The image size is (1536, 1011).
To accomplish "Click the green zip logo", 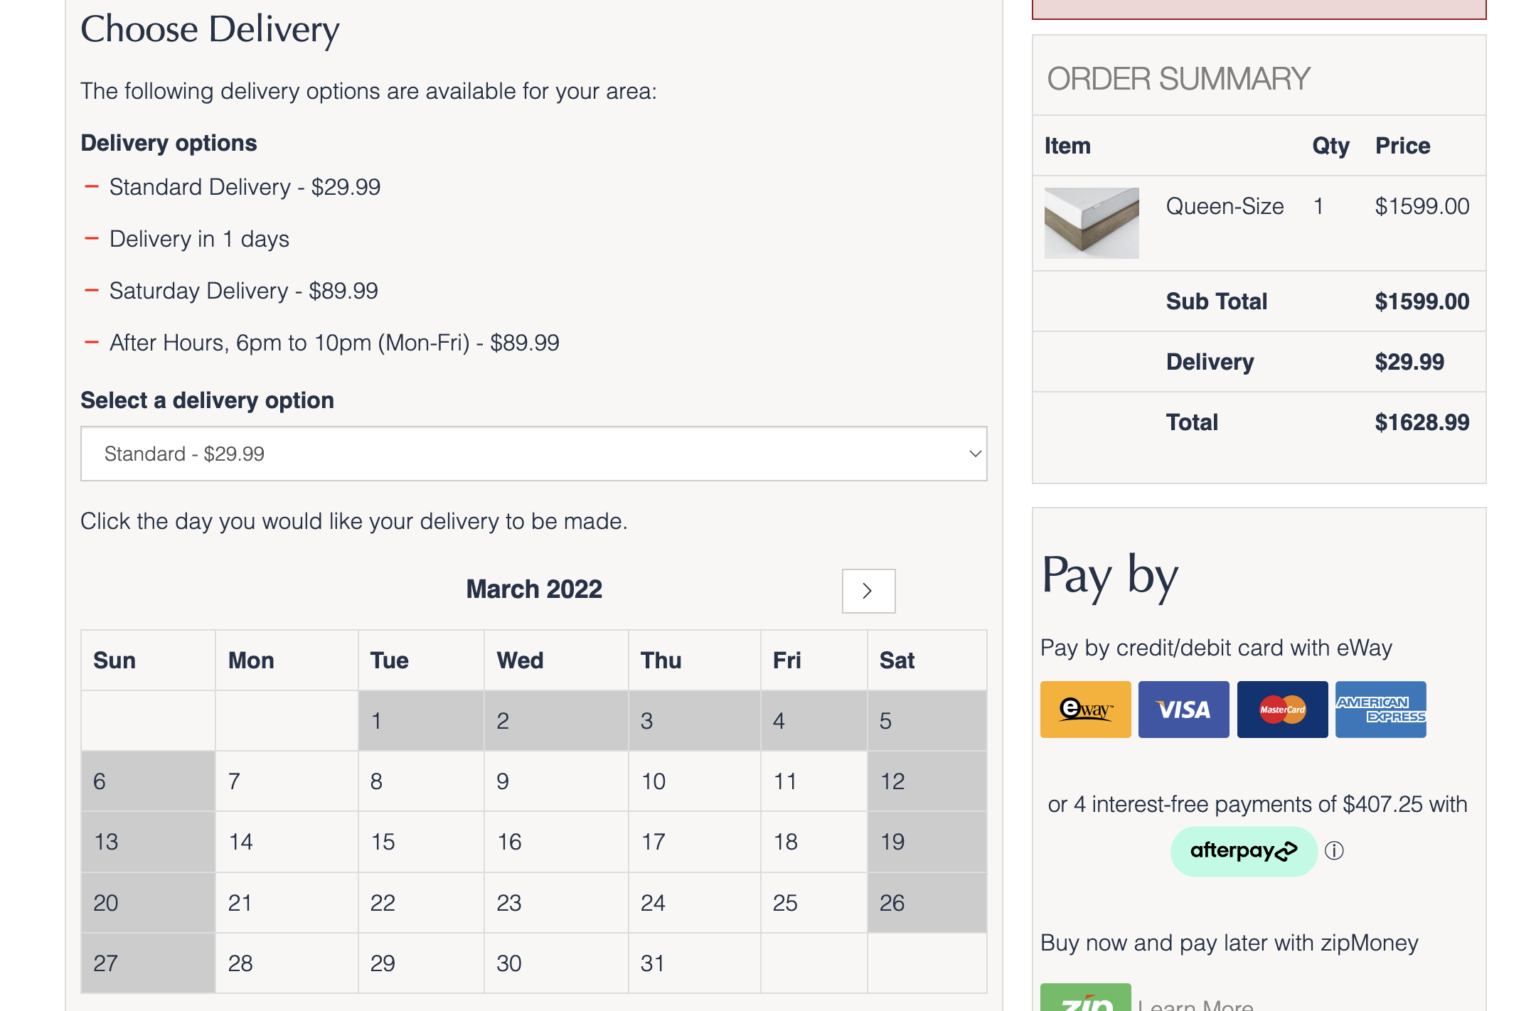I will (1085, 1000).
